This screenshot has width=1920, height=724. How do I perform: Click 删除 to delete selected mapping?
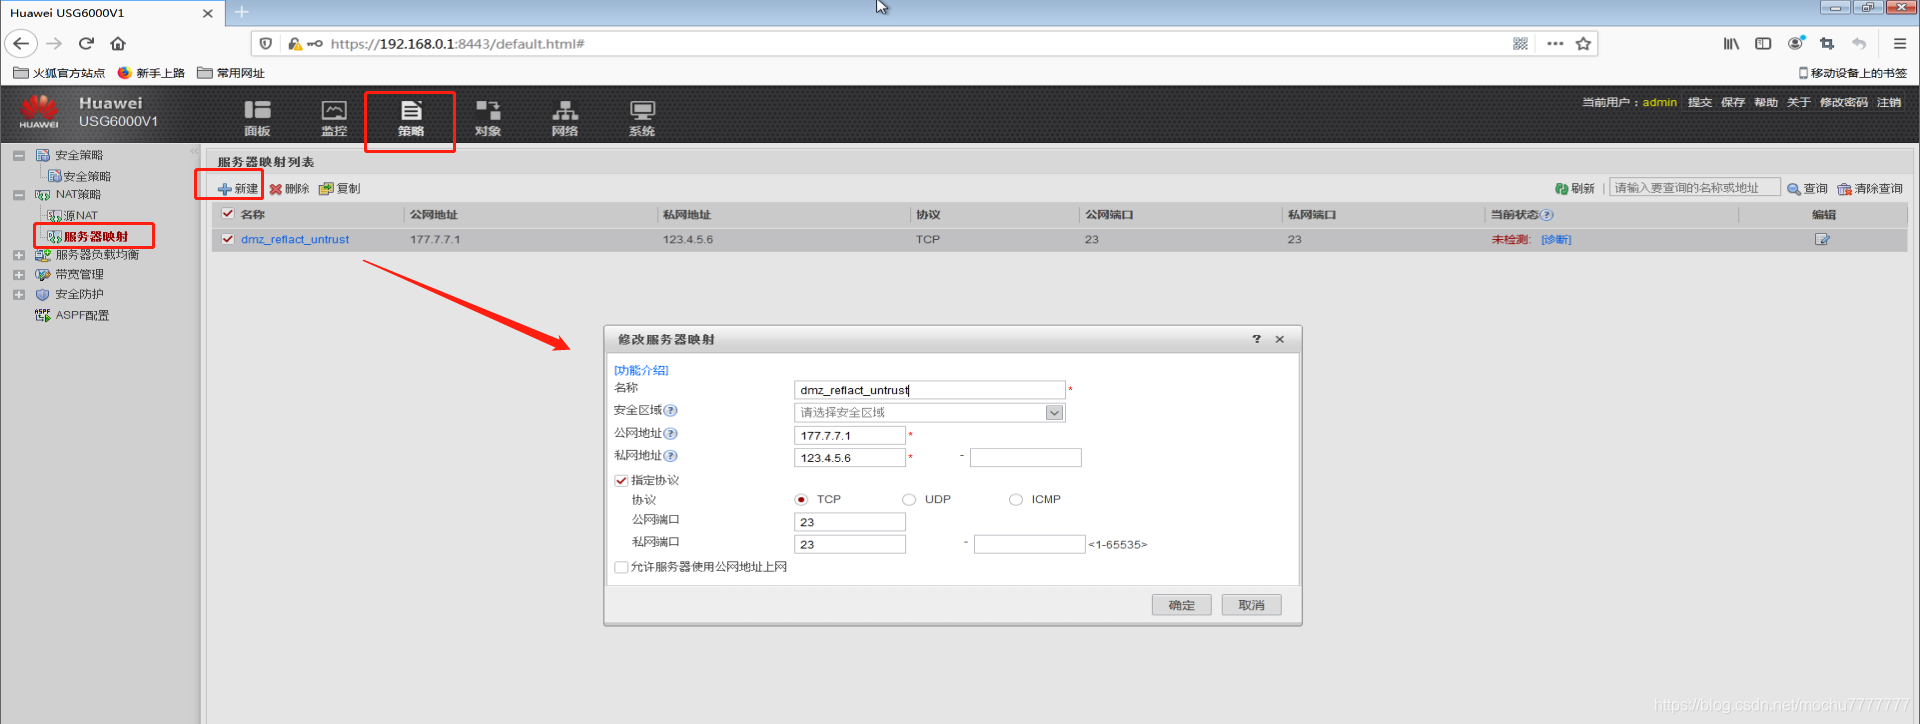[289, 189]
